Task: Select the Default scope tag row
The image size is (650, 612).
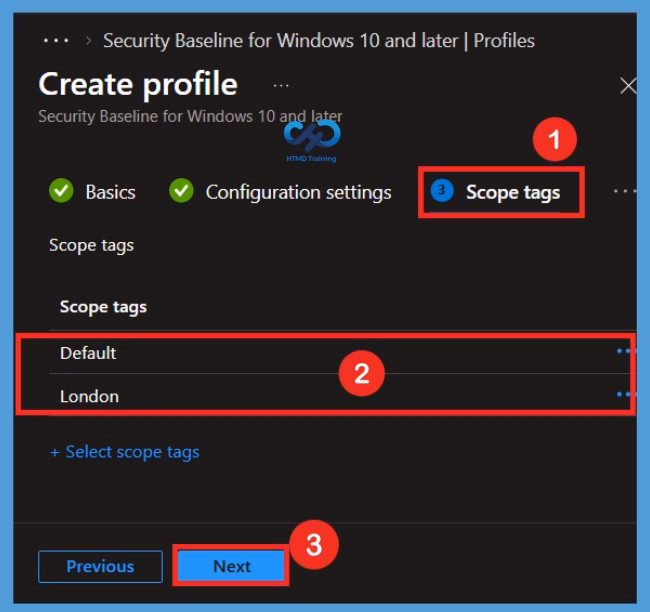Action: click(x=342, y=353)
